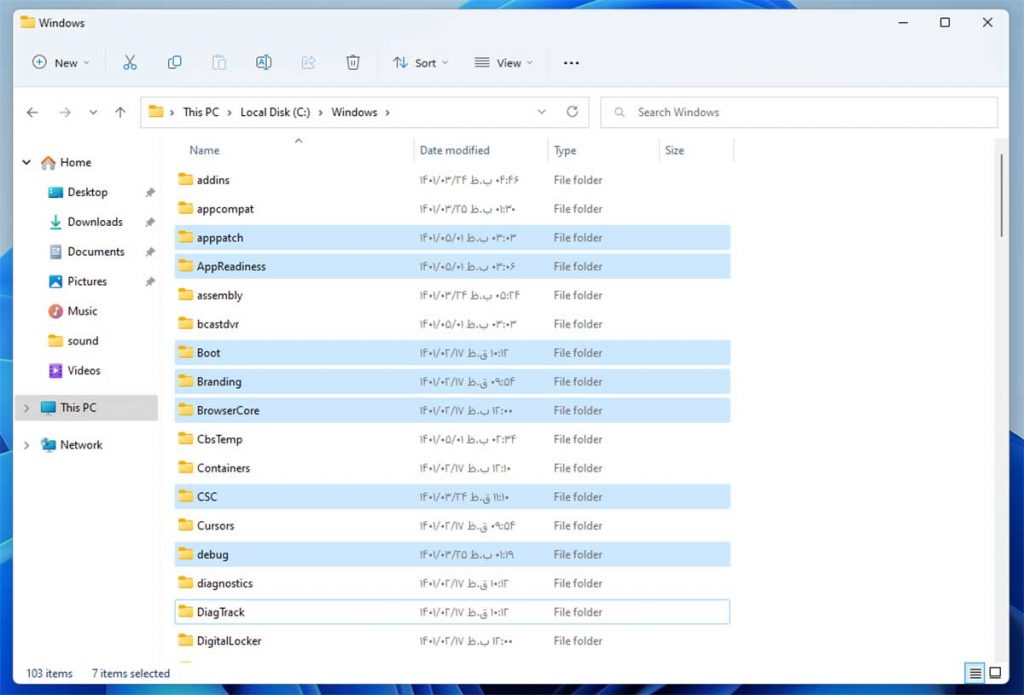Viewport: 1024px width, 695px height.
Task: Open the Sort options dropdown
Action: (x=420, y=62)
